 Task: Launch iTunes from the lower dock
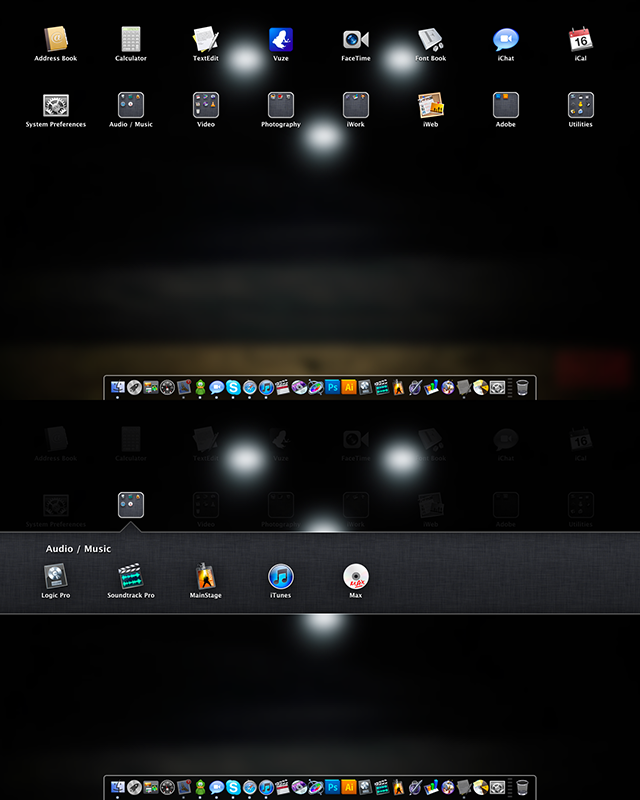point(266,788)
